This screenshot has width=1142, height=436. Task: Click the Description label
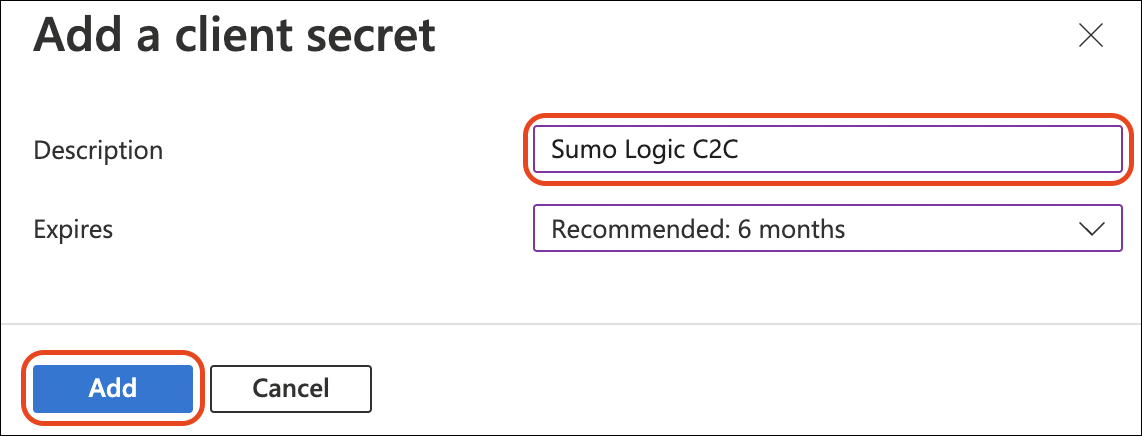coord(98,150)
